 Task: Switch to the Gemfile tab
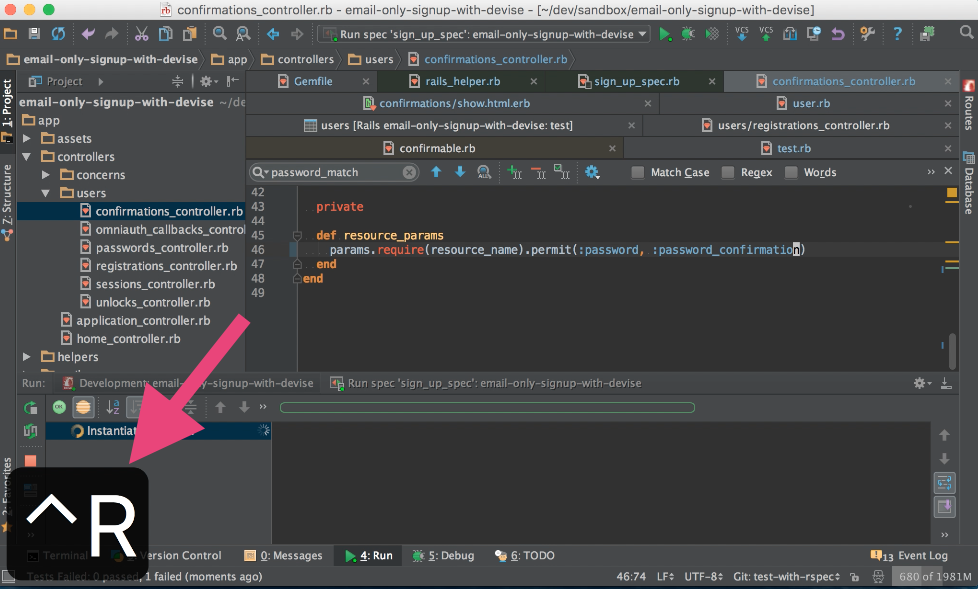click(x=312, y=81)
